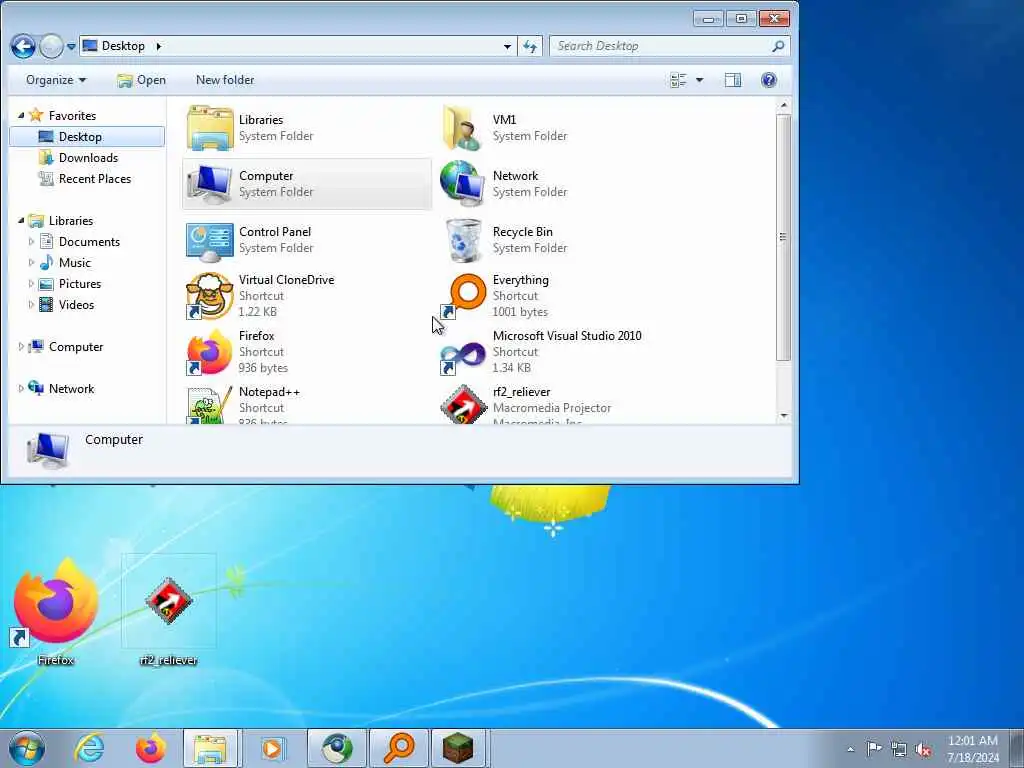
Task: Expand the Pictures library node
Action: [31, 283]
